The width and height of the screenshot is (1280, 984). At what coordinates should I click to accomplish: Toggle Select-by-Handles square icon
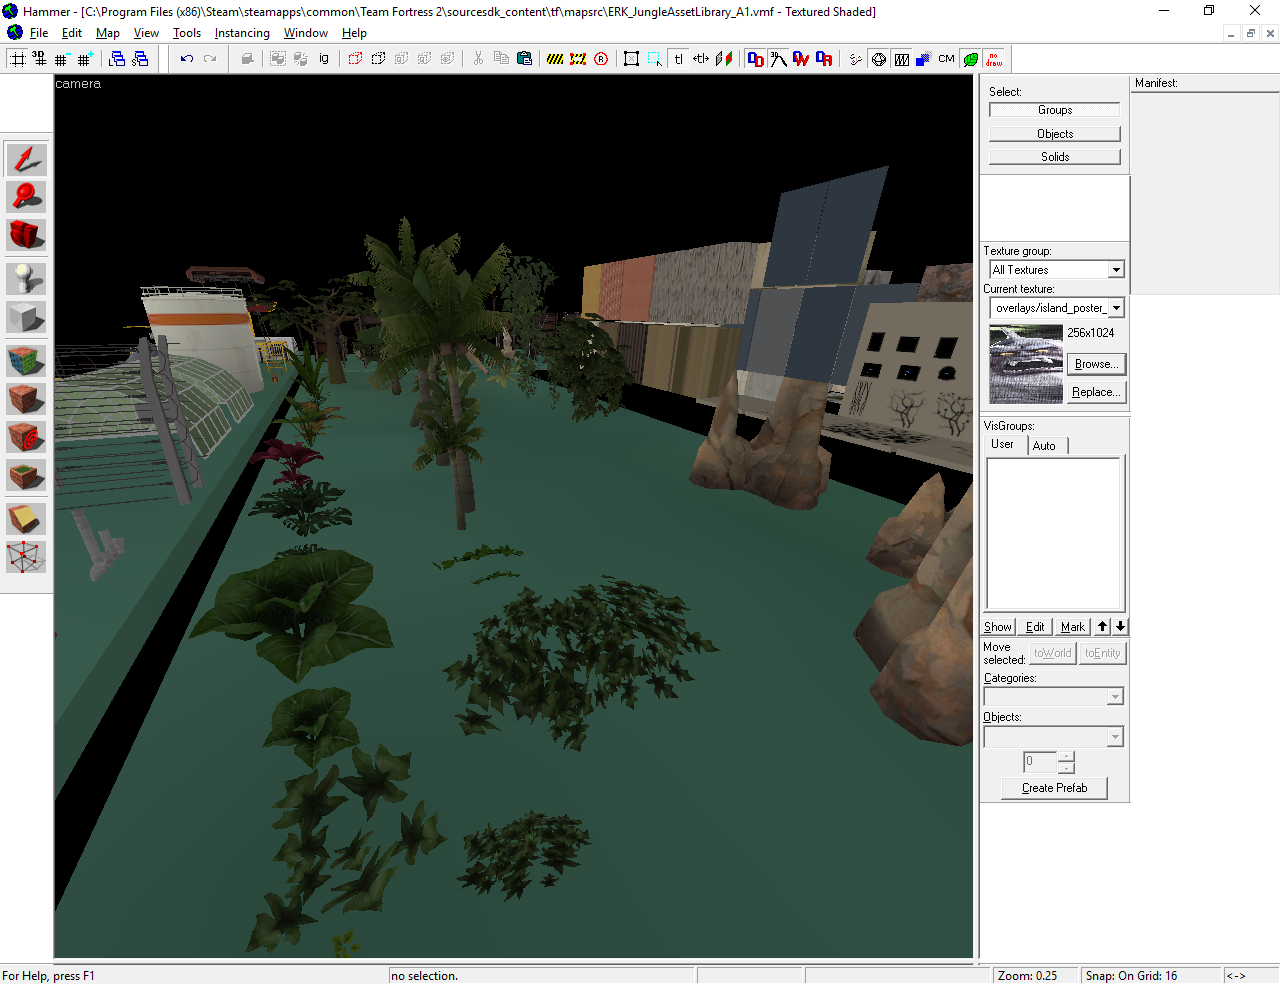click(x=631, y=59)
